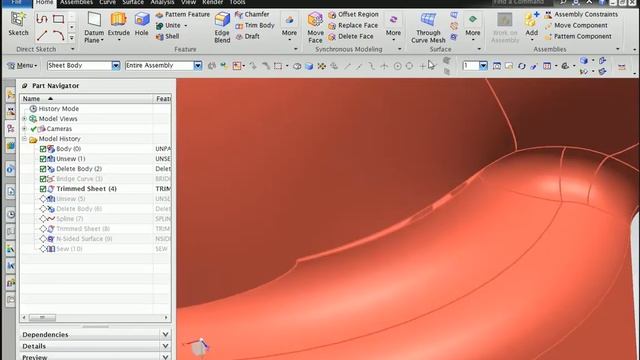The height and width of the screenshot is (360, 640).
Task: Open the work layer number dropdown
Action: point(483,66)
